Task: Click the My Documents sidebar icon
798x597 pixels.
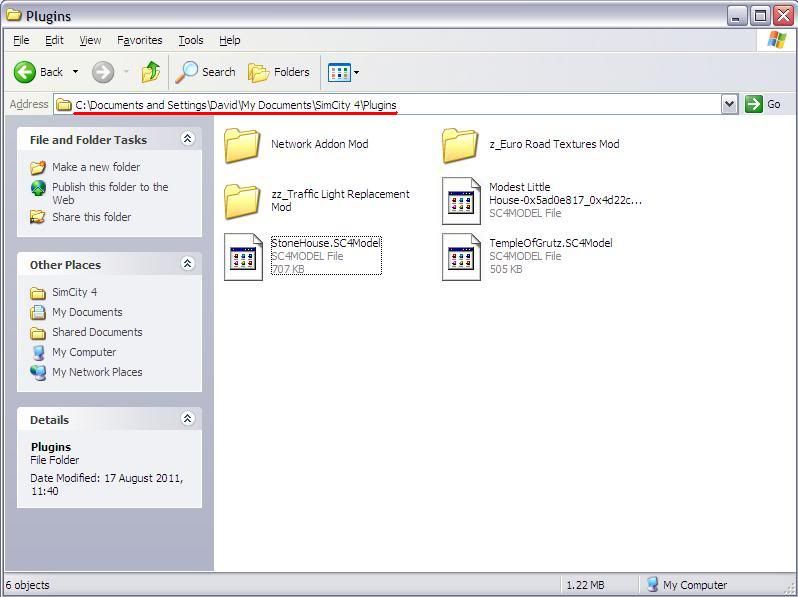Action: 38,312
